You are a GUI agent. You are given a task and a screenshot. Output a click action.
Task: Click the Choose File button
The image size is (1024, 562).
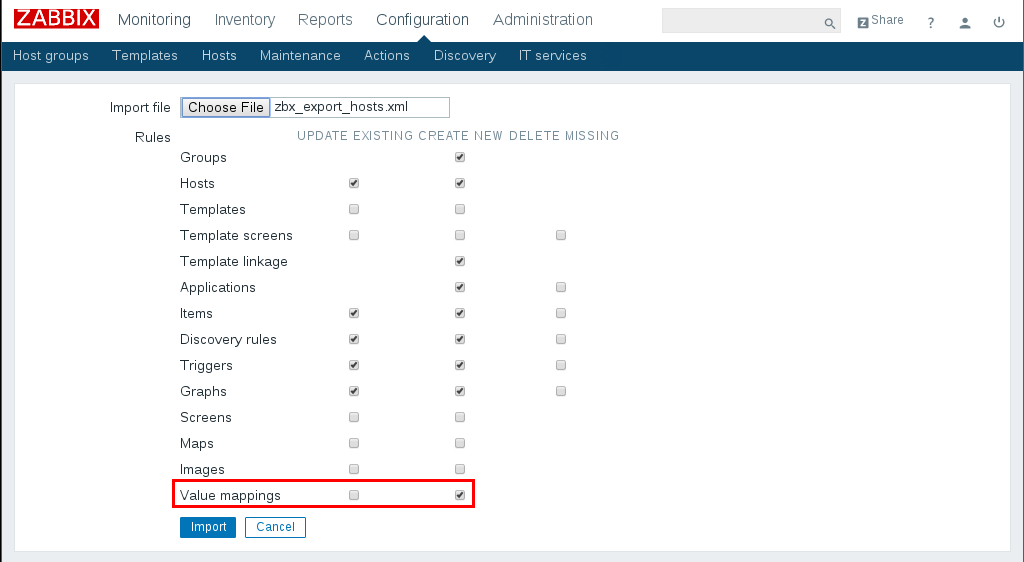point(225,107)
